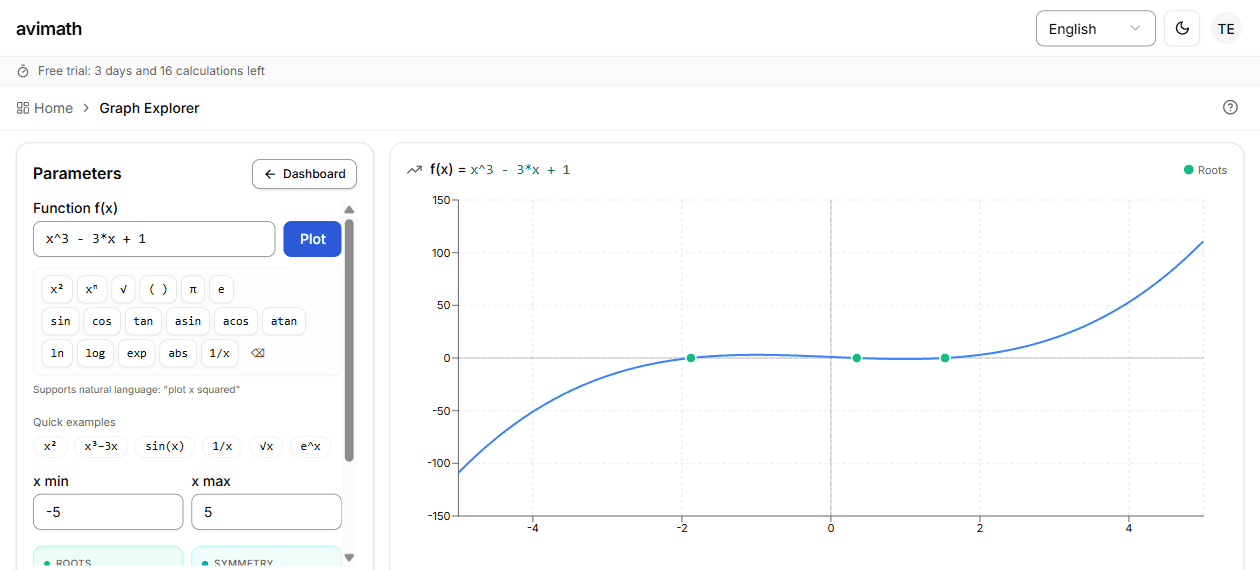Viewport: 1260px width, 570px height.
Task: Click the middle root marker on the graph
Action: (x=857, y=358)
